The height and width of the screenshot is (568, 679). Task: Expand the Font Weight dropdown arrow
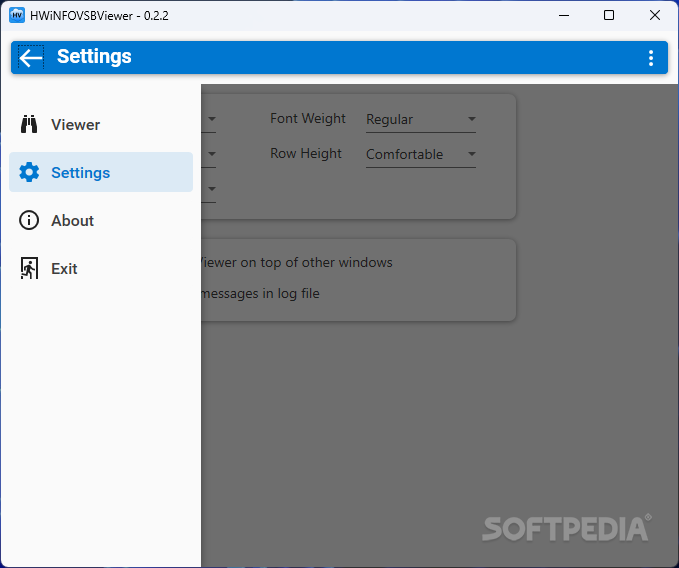472,119
